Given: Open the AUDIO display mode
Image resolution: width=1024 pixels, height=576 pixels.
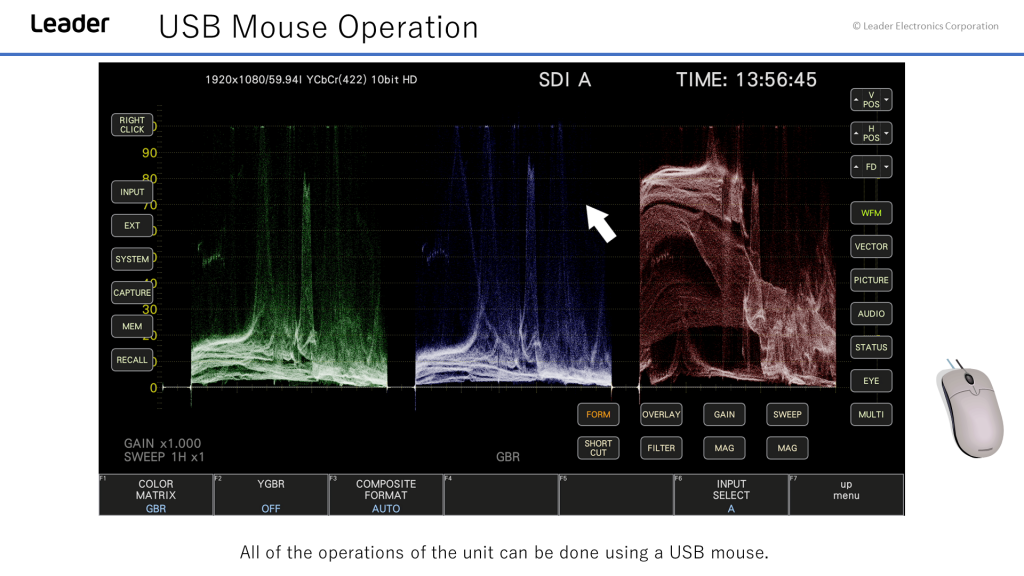Looking at the screenshot, I should 871,314.
